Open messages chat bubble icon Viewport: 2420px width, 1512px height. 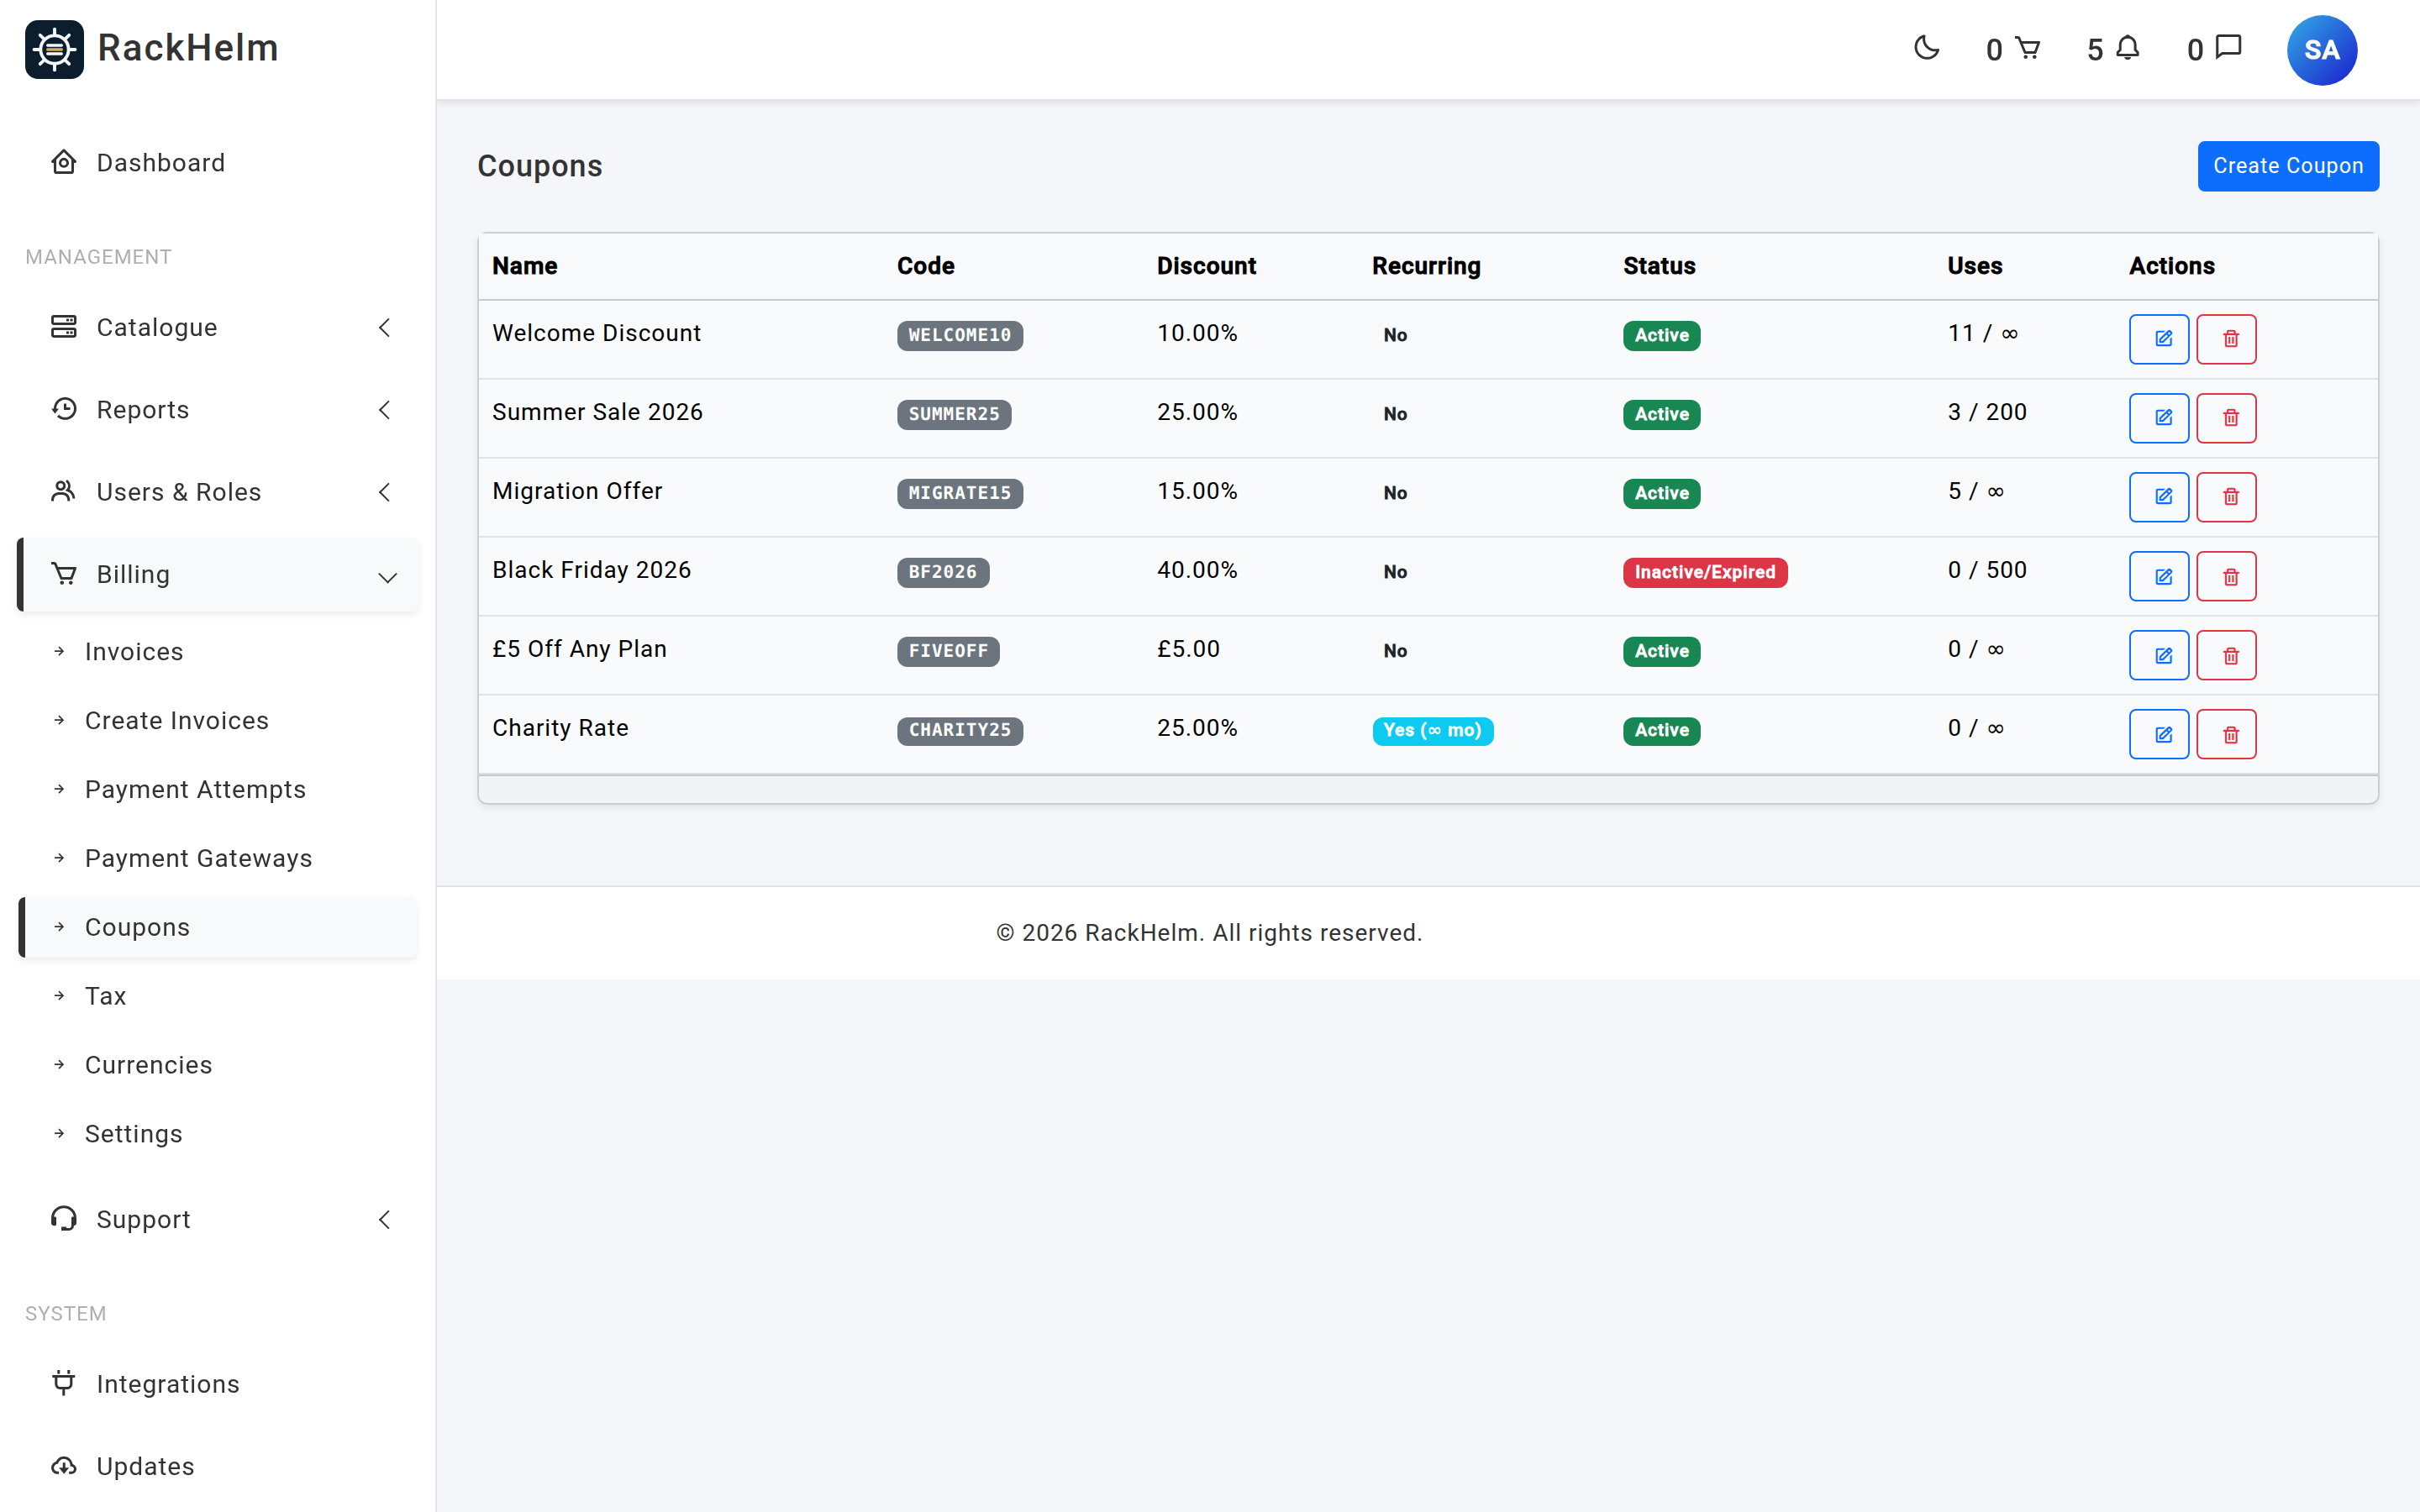pyautogui.click(x=2228, y=48)
